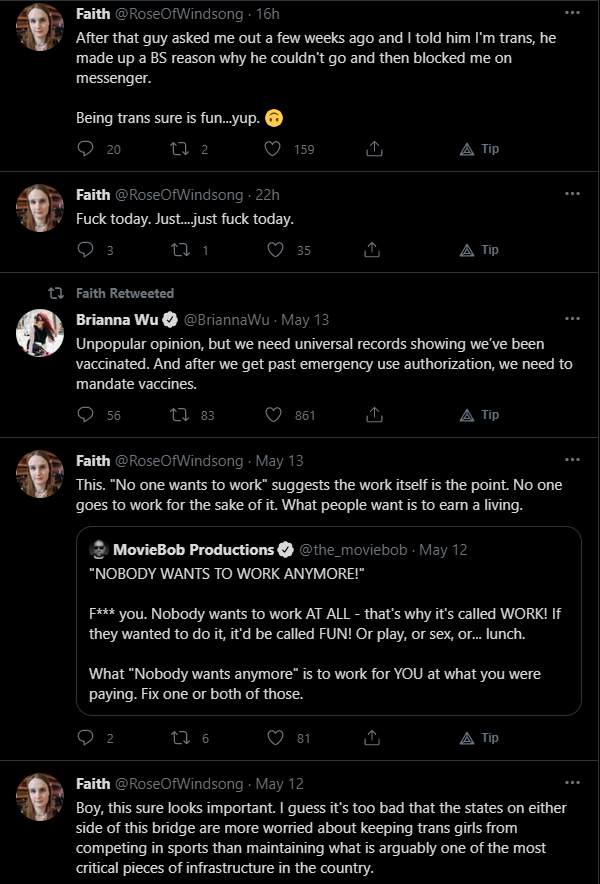Screen dimensions: 600x884
Task: Open the quoted MovieBob Productions tweet
Action: (329, 621)
